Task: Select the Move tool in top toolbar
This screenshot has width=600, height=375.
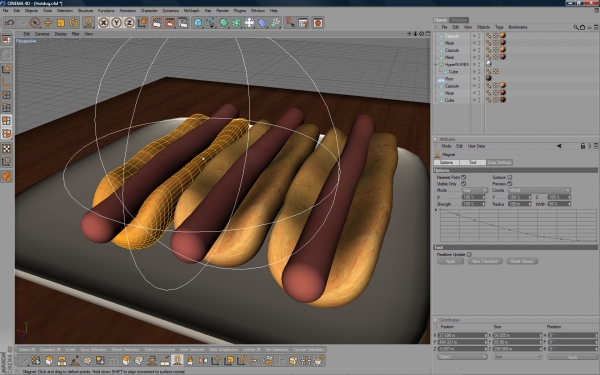Action: coord(48,23)
